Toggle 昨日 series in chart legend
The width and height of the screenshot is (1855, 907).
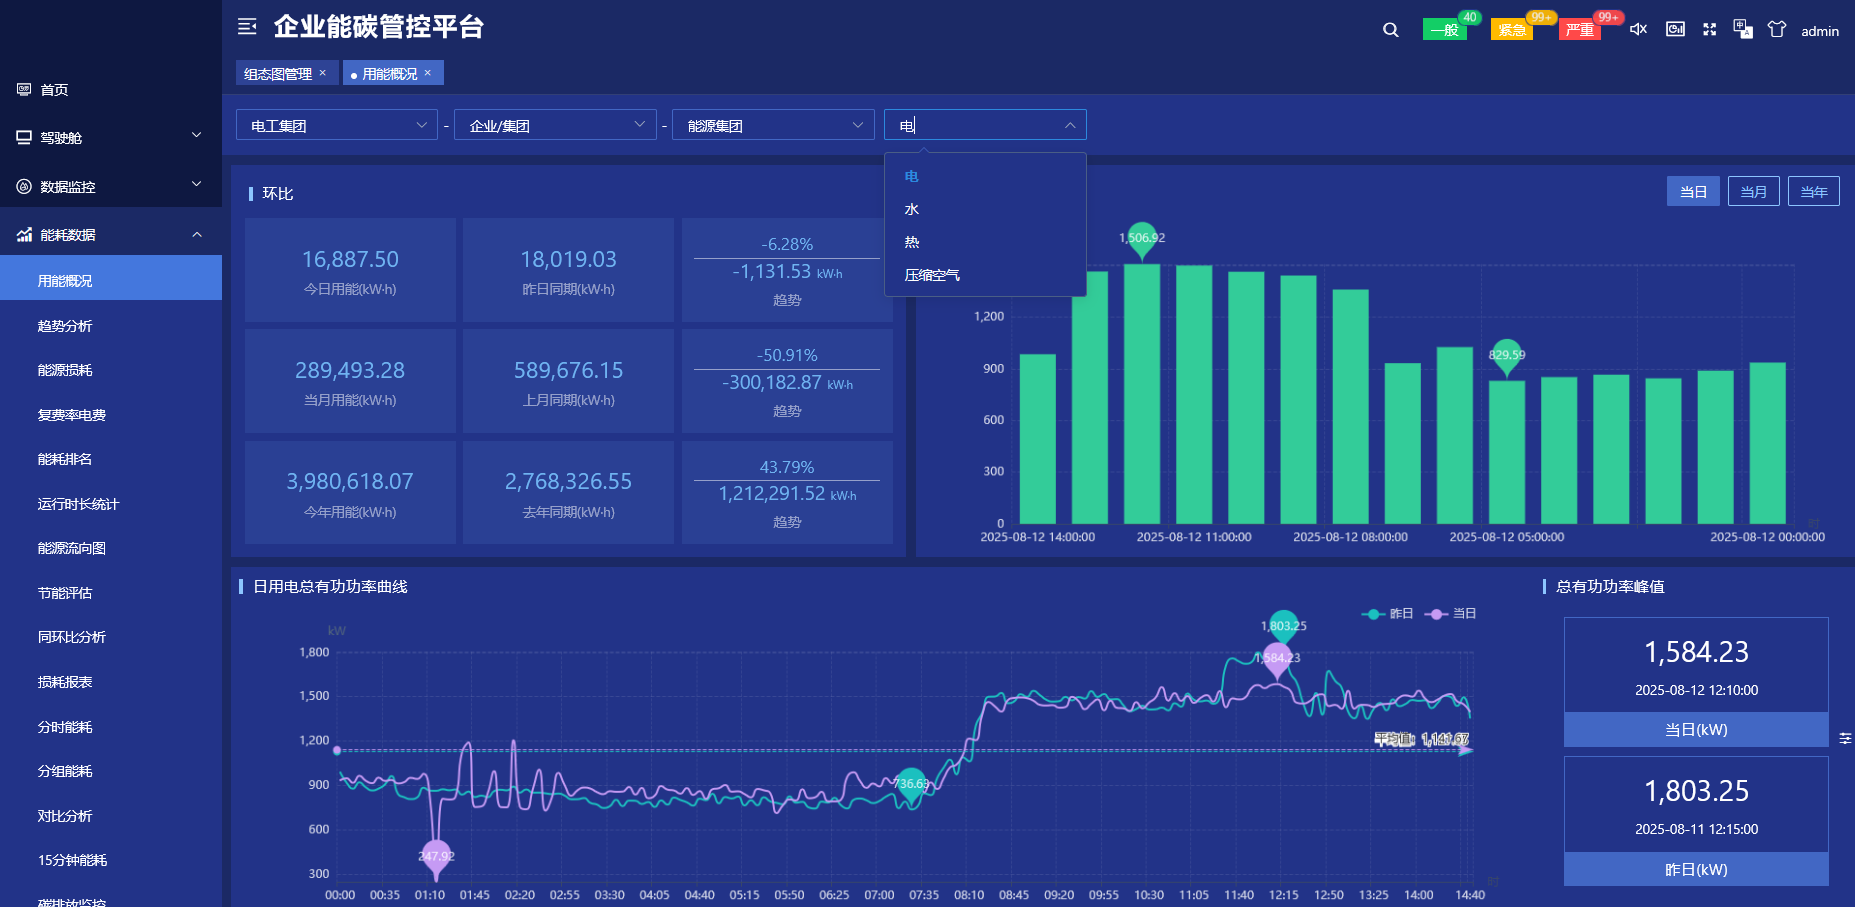[1388, 614]
